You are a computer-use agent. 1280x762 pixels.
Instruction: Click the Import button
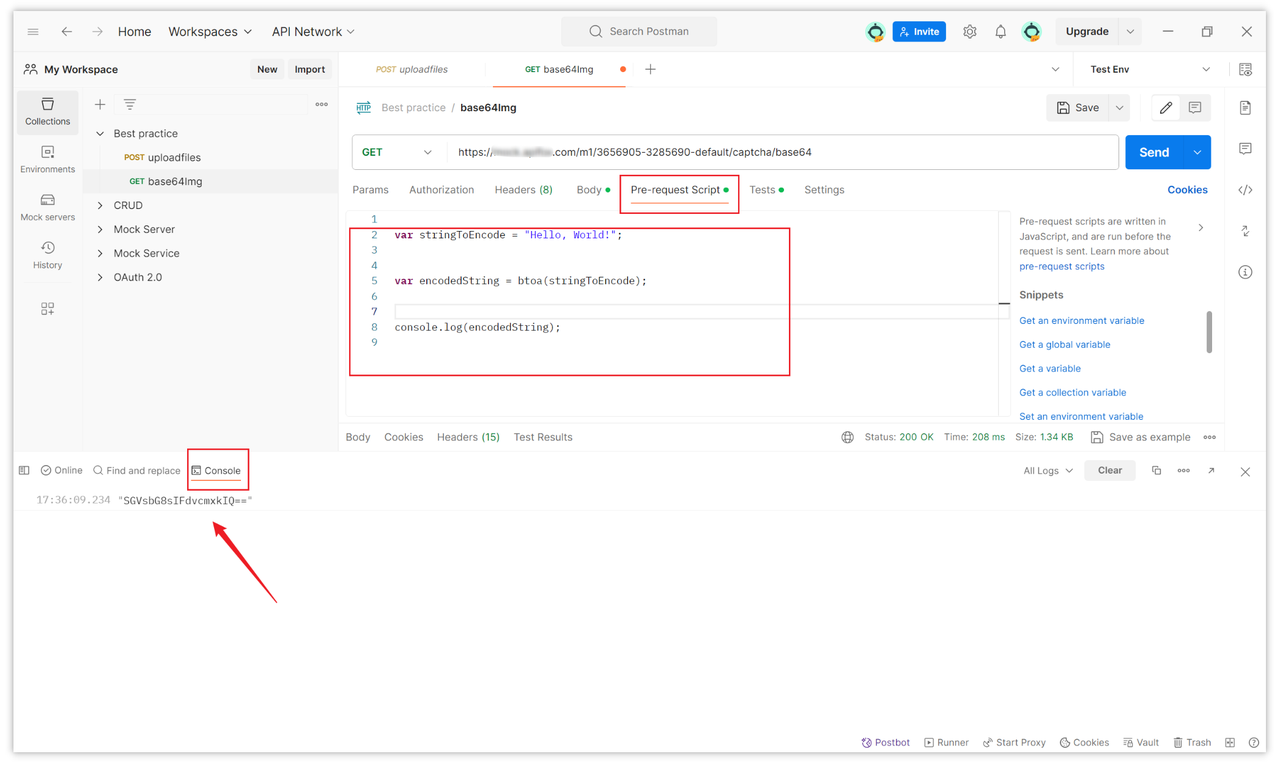[309, 69]
